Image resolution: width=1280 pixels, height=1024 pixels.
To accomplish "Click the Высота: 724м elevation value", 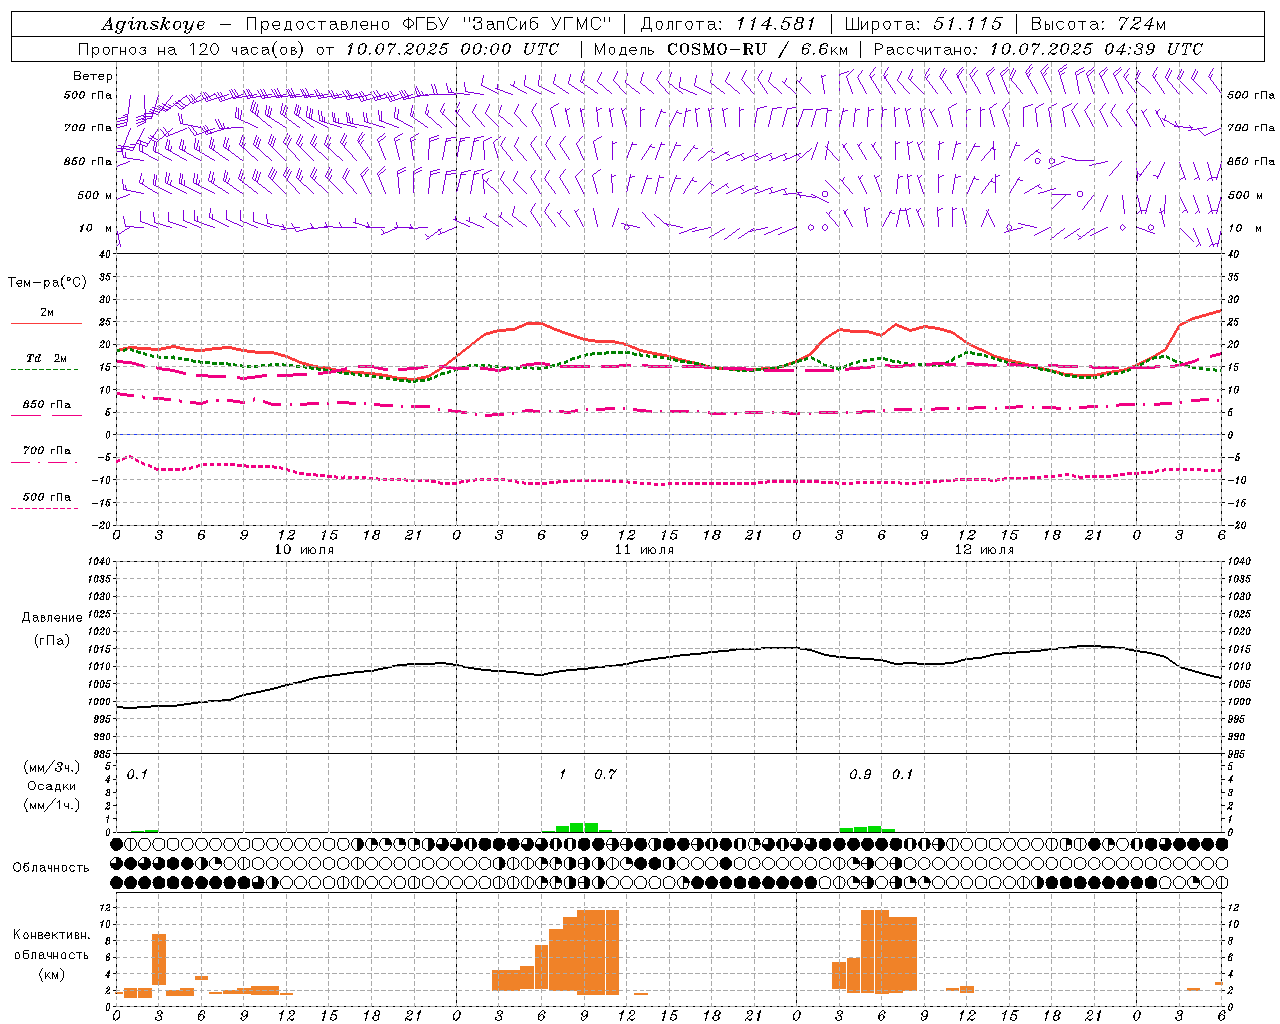I will pyautogui.click(x=1097, y=24).
